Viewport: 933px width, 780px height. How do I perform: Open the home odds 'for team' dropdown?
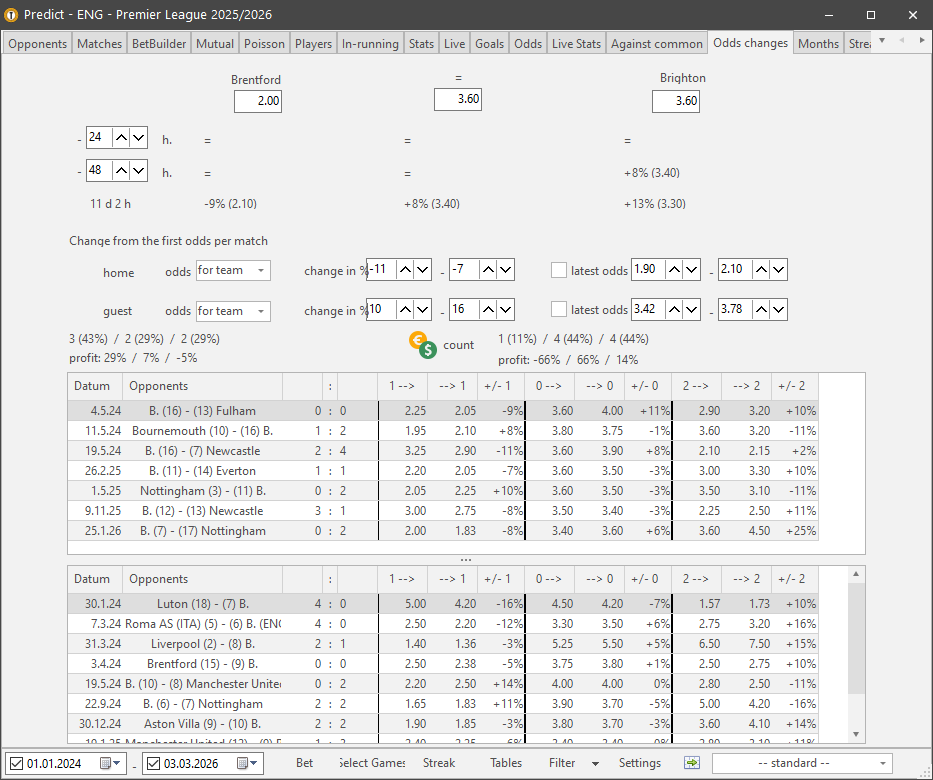click(x=263, y=269)
